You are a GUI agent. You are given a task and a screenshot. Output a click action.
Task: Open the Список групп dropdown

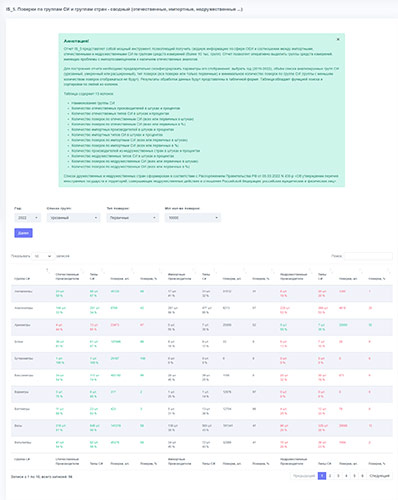(x=73, y=218)
